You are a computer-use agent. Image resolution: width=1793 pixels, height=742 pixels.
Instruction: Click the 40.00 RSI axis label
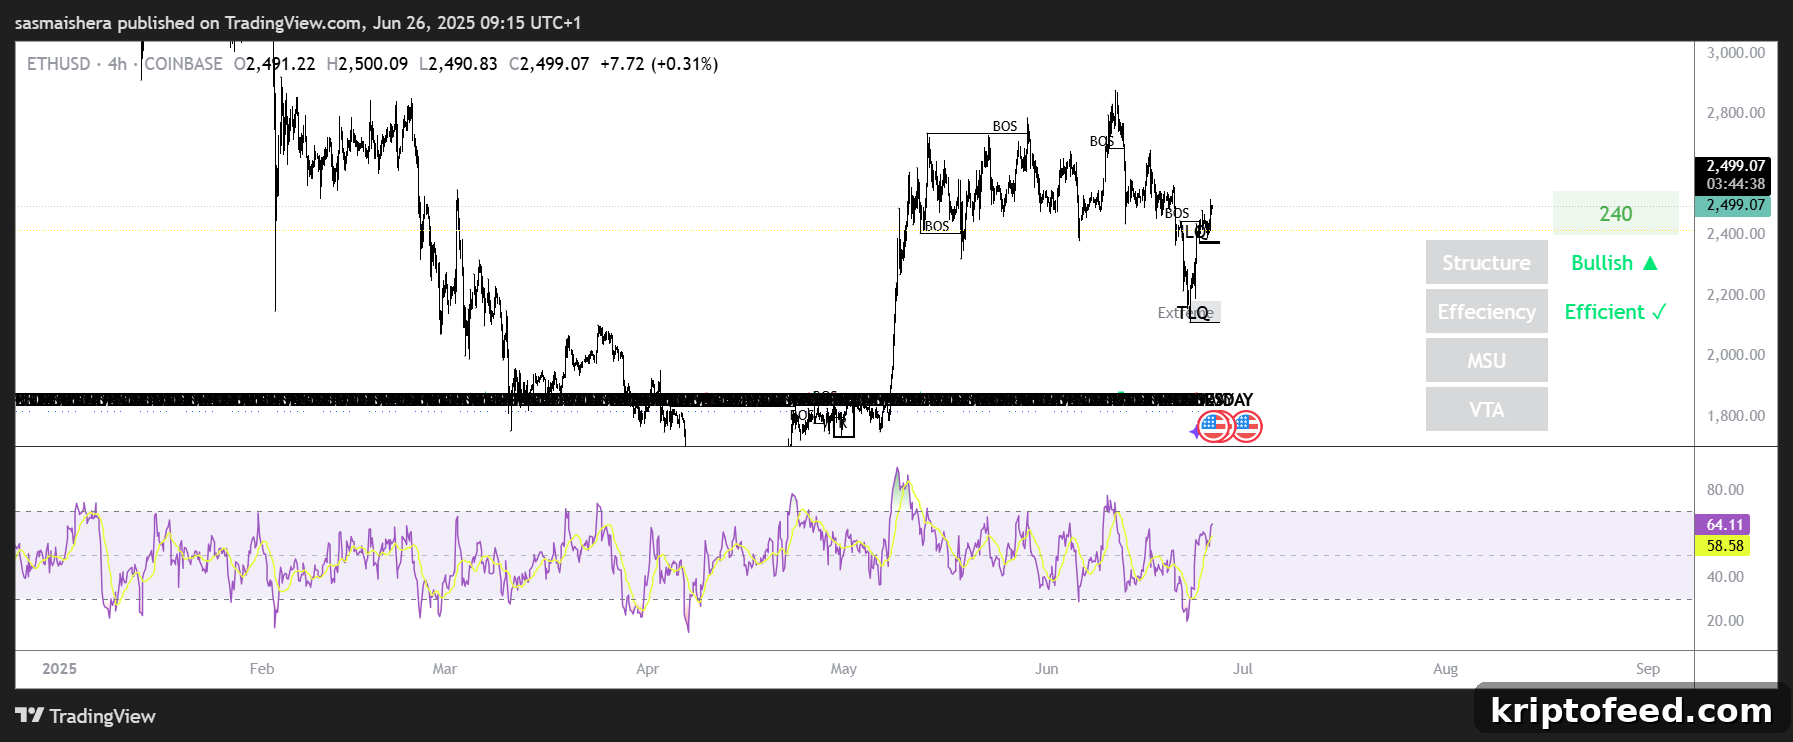tap(1725, 577)
